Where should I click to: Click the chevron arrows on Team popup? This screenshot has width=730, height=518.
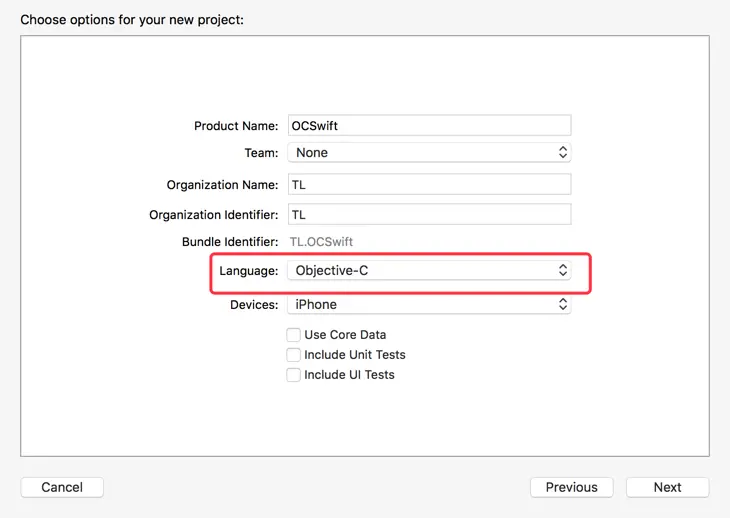[x=563, y=153]
